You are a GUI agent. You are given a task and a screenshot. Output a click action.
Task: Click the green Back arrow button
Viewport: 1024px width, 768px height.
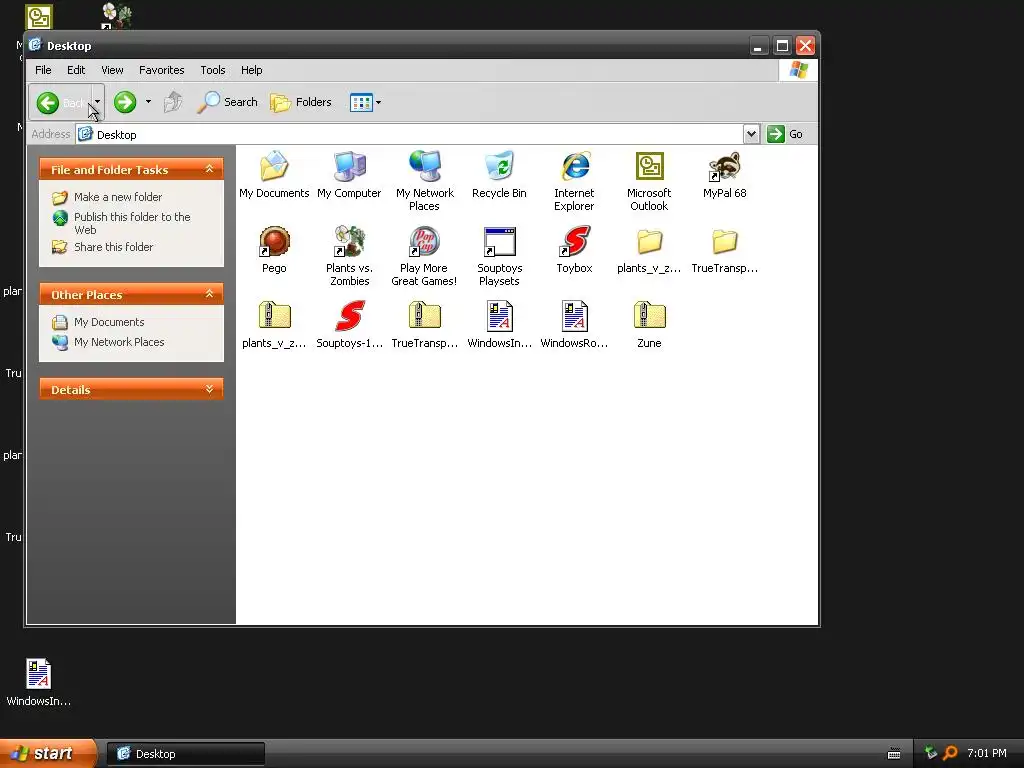pos(48,103)
